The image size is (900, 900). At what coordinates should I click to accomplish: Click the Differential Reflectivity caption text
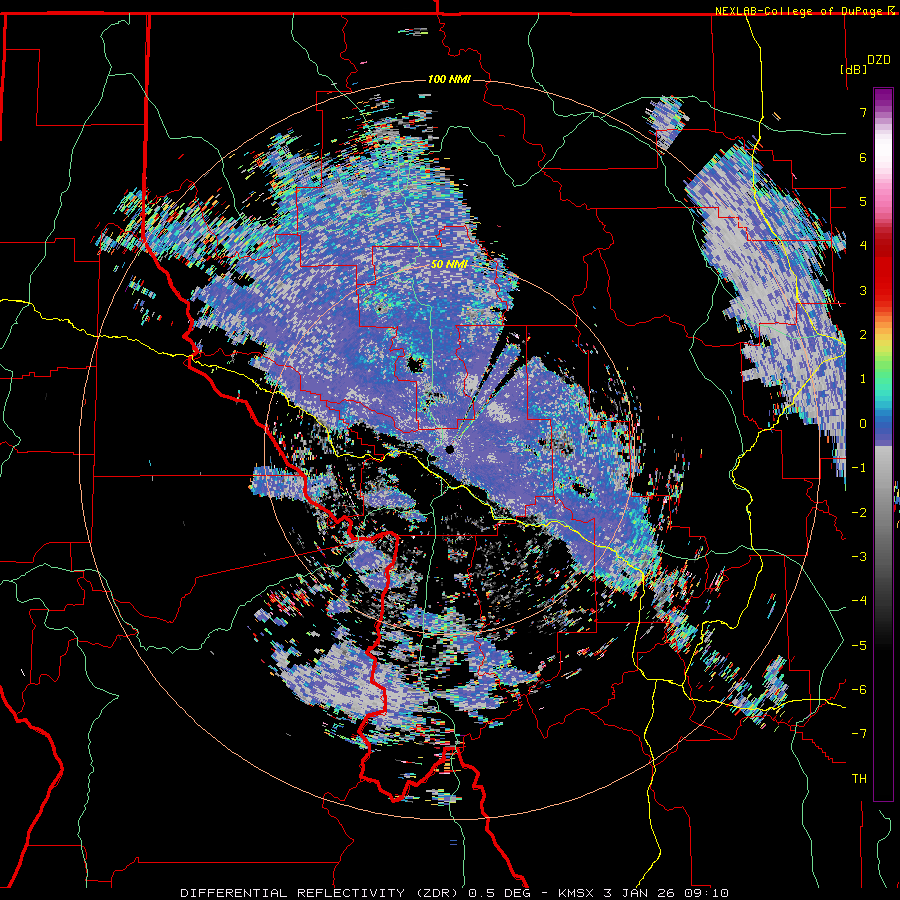pyautogui.click(x=454, y=893)
